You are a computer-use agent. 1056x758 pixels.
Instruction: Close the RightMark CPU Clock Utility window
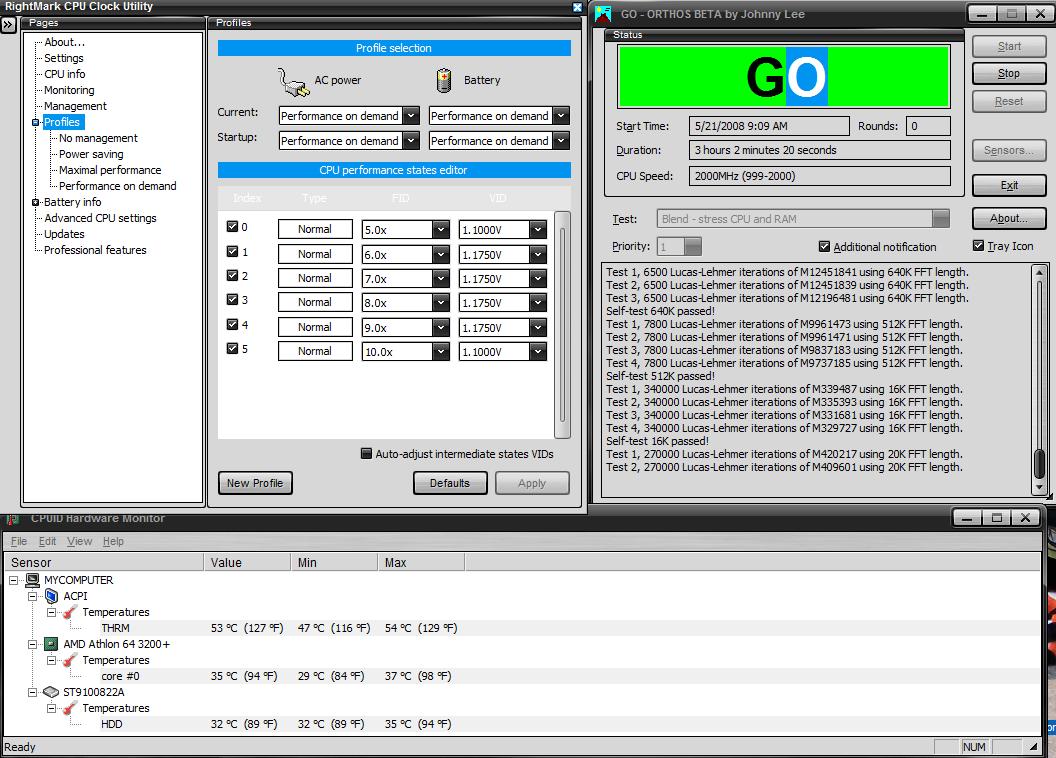[577, 7]
